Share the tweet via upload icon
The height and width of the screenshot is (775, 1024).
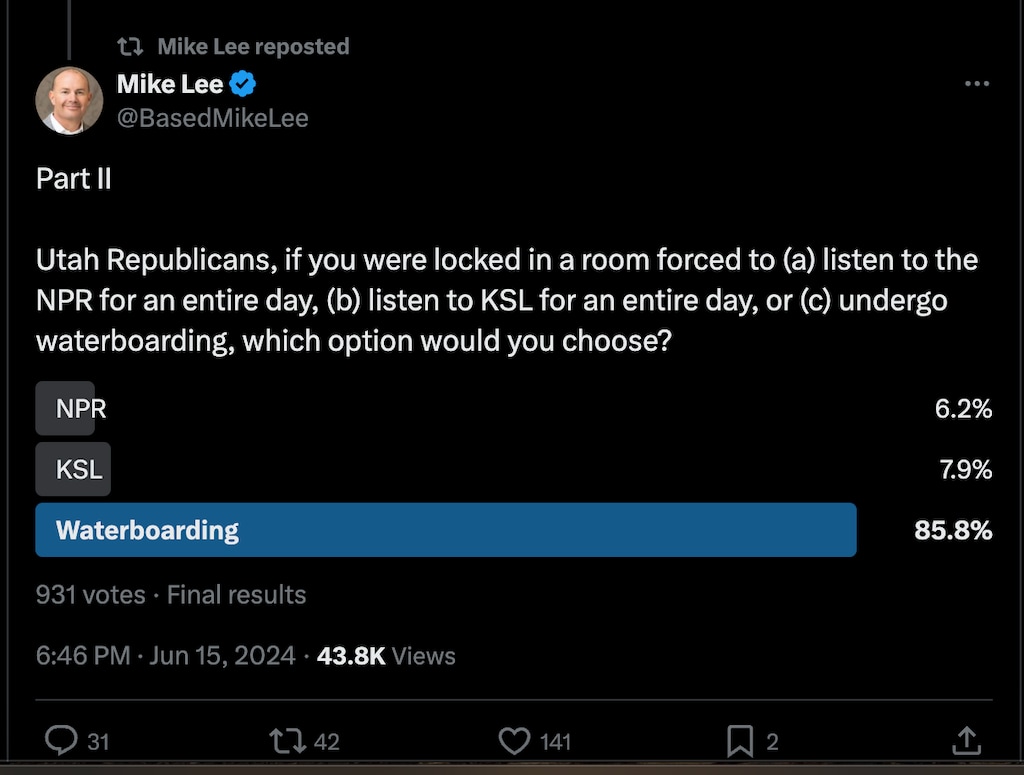coord(965,740)
